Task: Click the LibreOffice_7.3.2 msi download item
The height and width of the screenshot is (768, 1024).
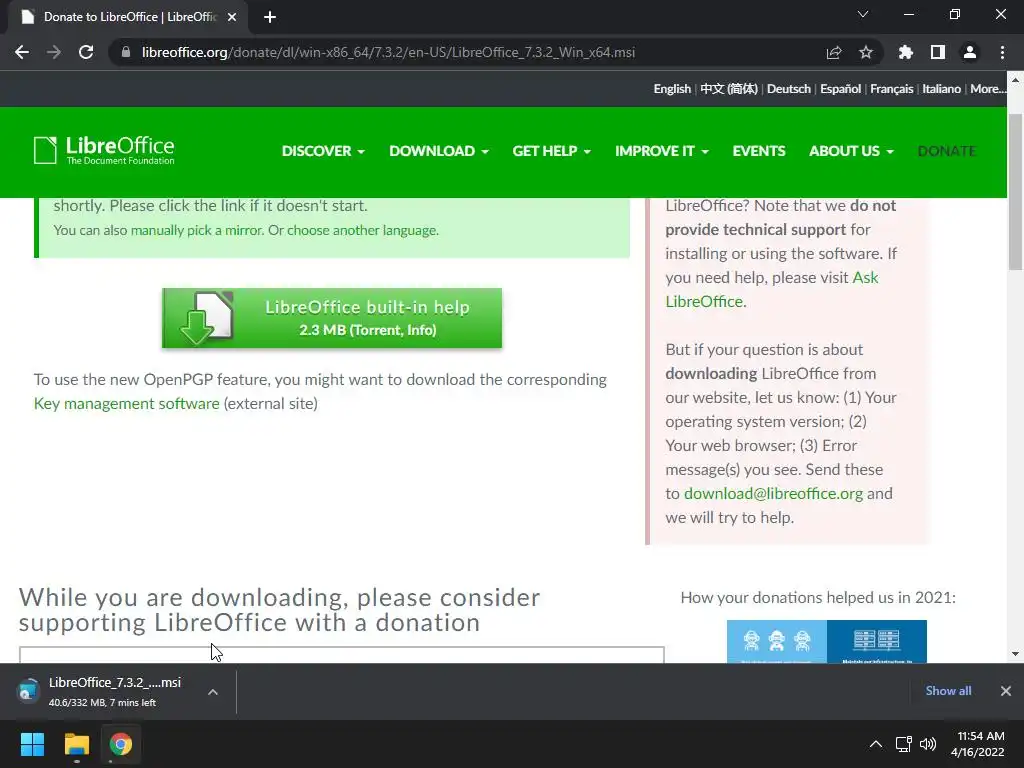Action: click(x=118, y=691)
